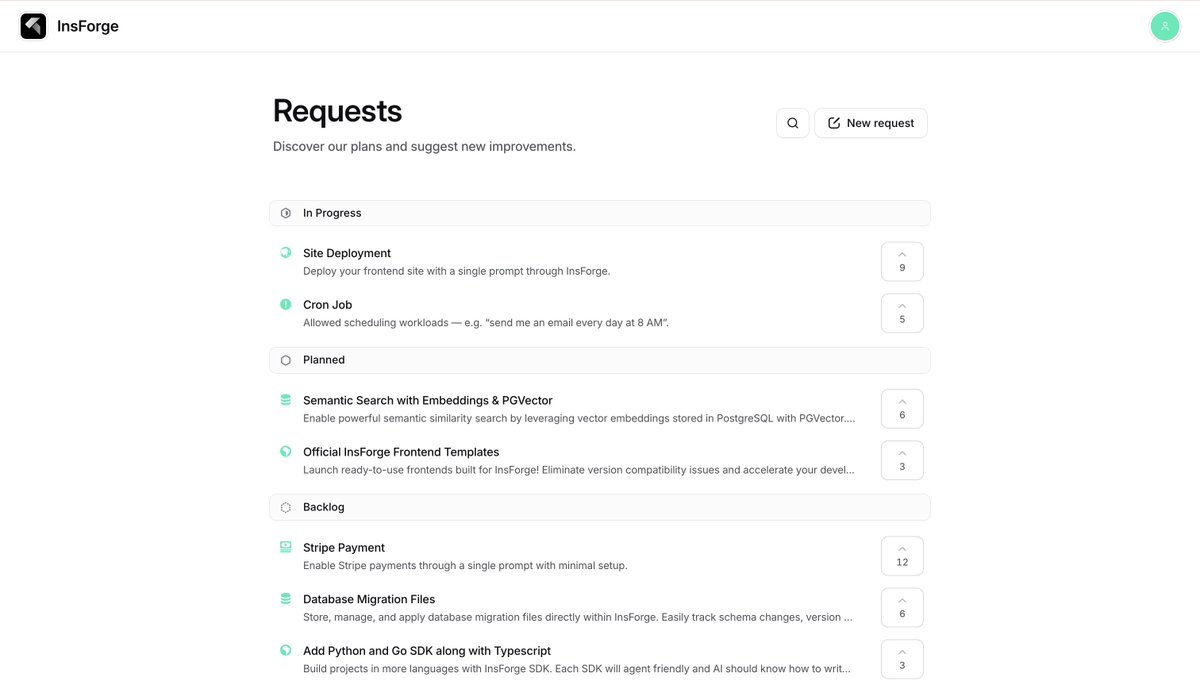This screenshot has width=1200, height=681.
Task: Click the InsForge brand name
Action: tap(88, 26)
